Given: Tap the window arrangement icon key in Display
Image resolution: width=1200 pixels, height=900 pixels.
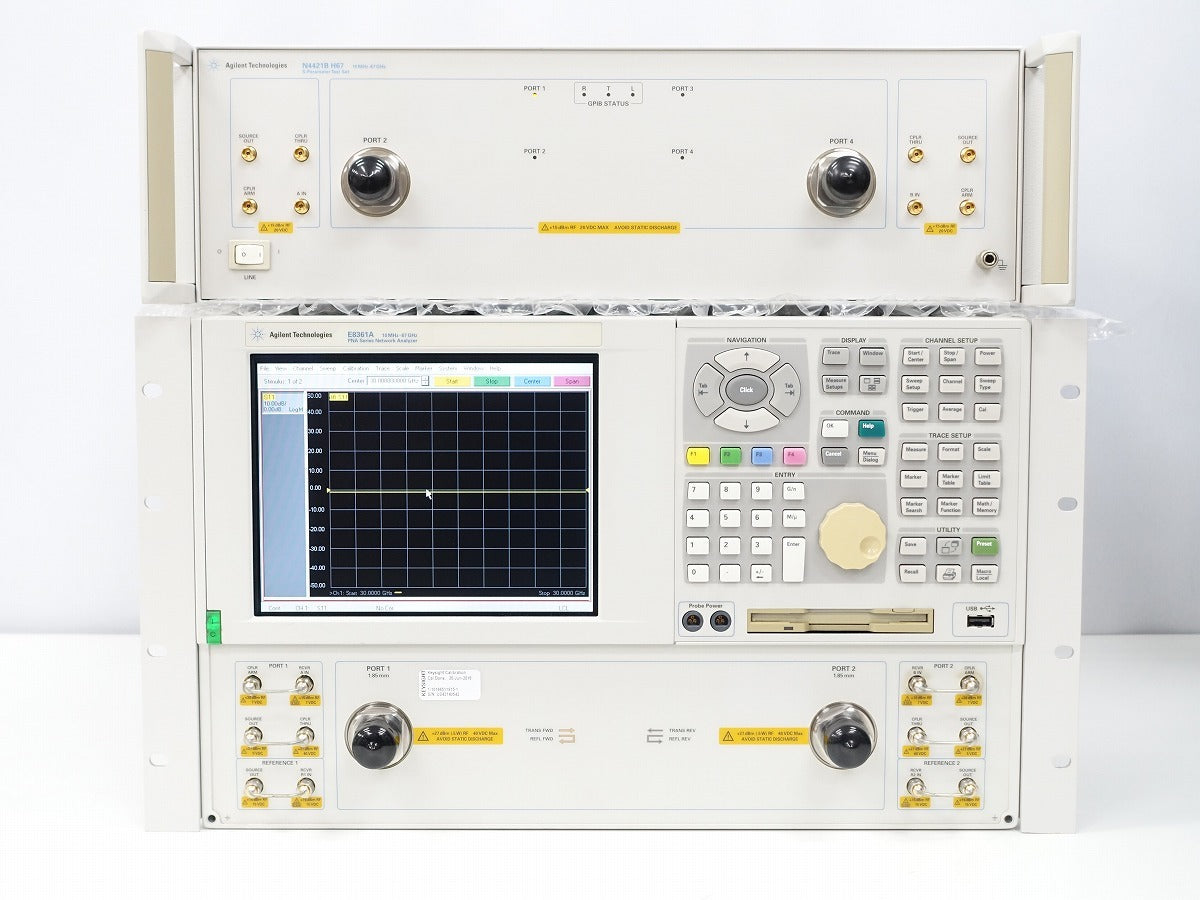Looking at the screenshot, I should [872, 383].
